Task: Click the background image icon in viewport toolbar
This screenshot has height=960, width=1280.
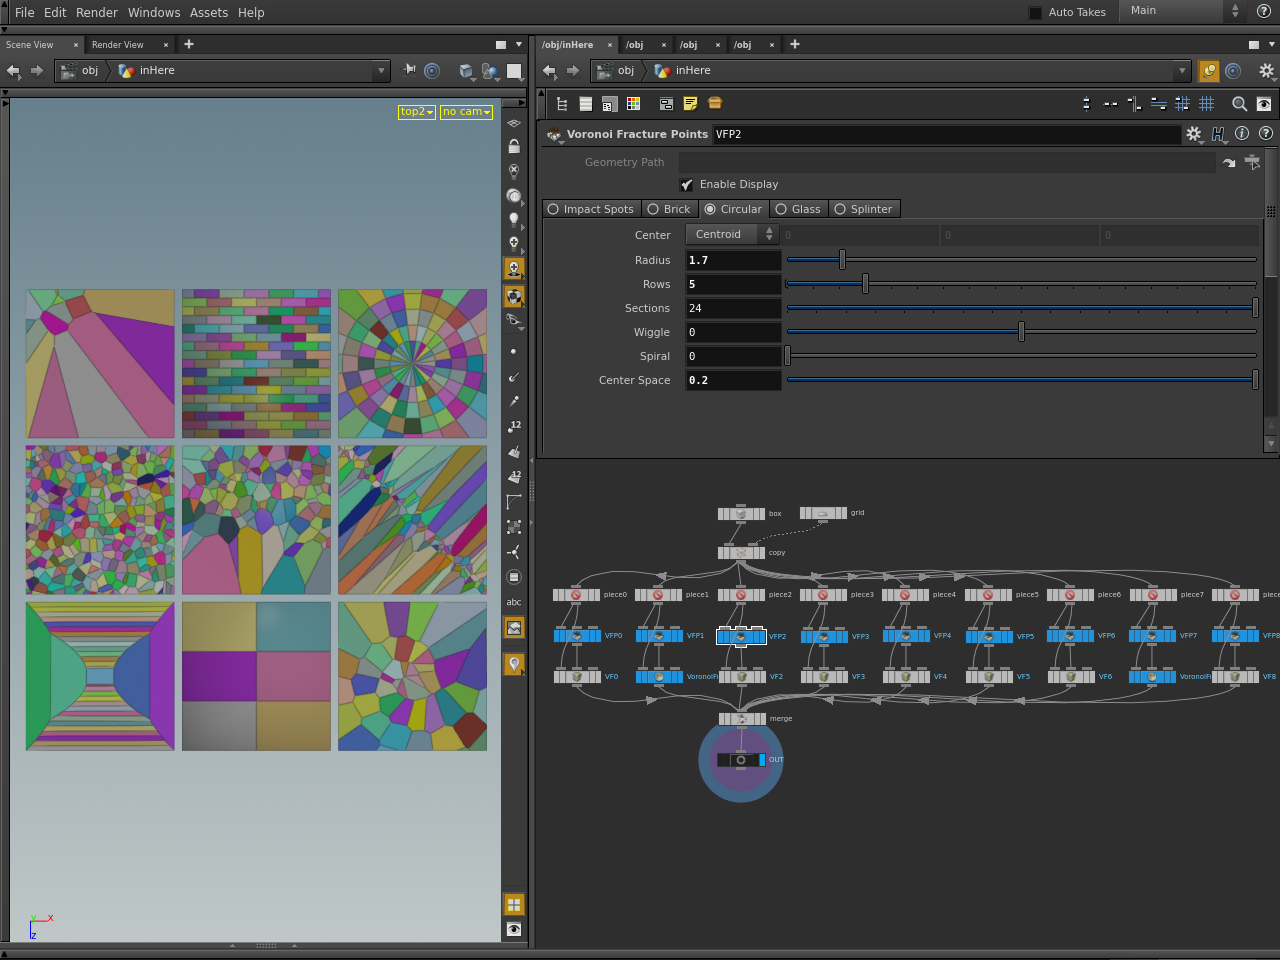Action: tap(514, 628)
